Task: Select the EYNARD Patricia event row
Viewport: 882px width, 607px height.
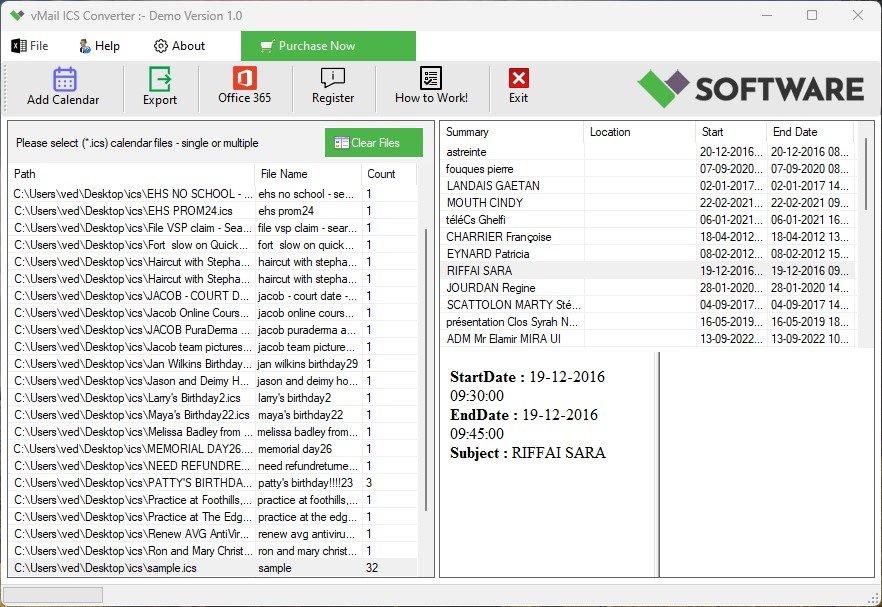Action: pyautogui.click(x=648, y=254)
